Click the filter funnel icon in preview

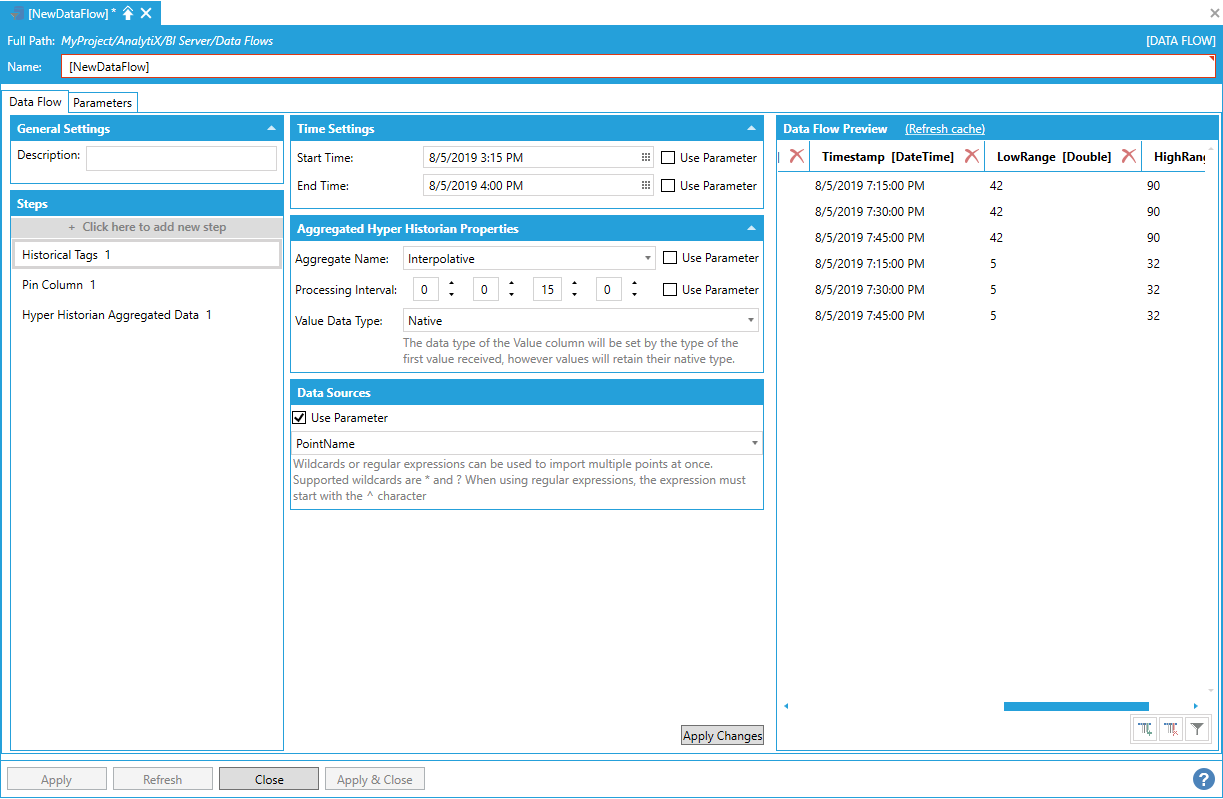coord(1197,730)
